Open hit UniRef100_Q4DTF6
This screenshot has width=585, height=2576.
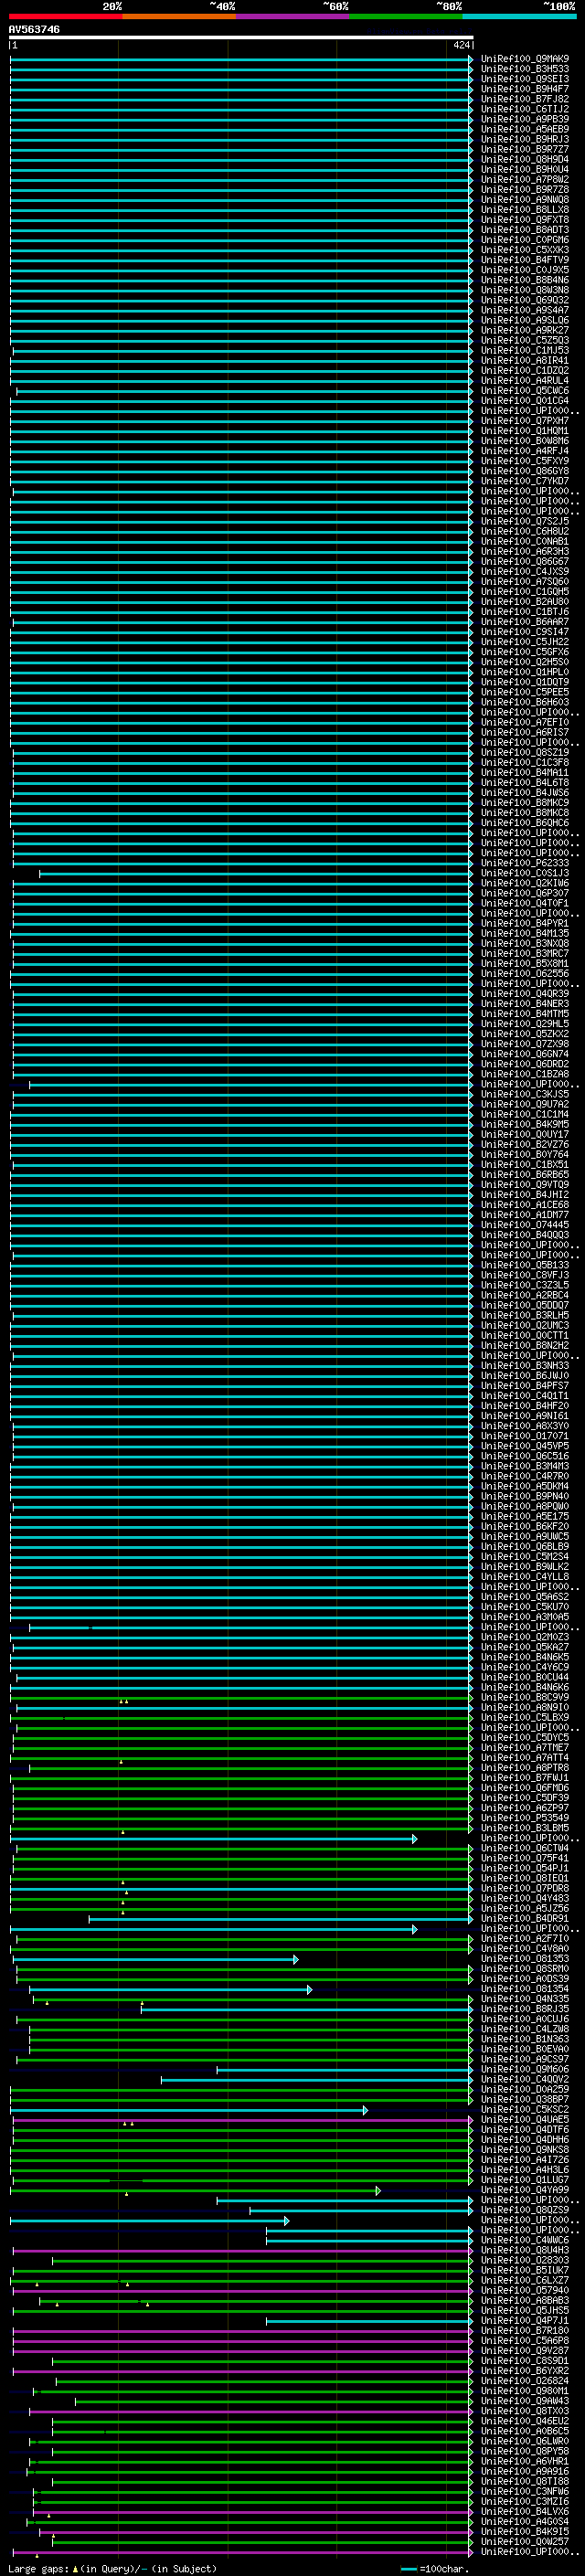pos(524,2129)
